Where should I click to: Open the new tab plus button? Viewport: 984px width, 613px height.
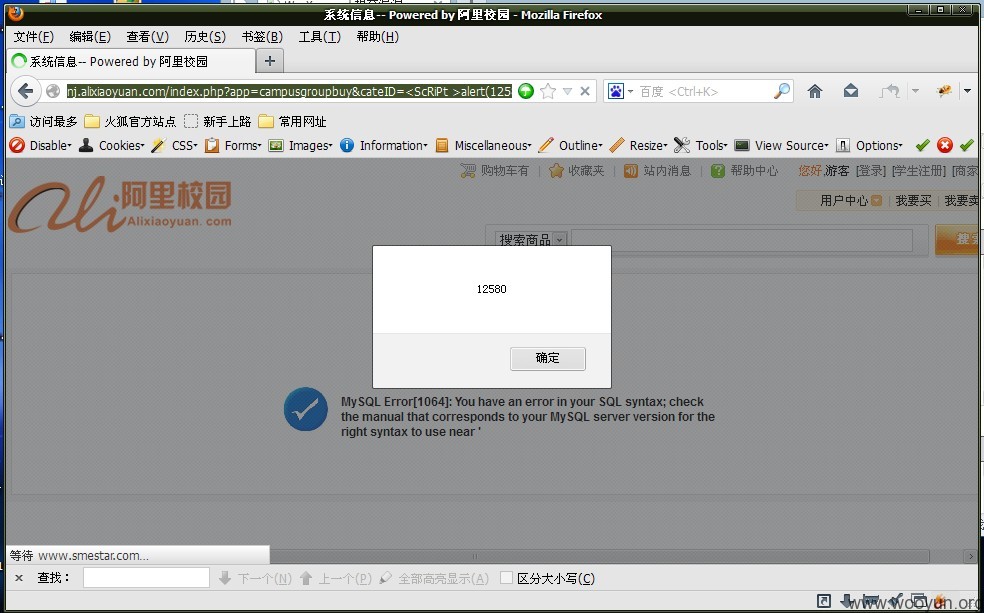coord(270,61)
